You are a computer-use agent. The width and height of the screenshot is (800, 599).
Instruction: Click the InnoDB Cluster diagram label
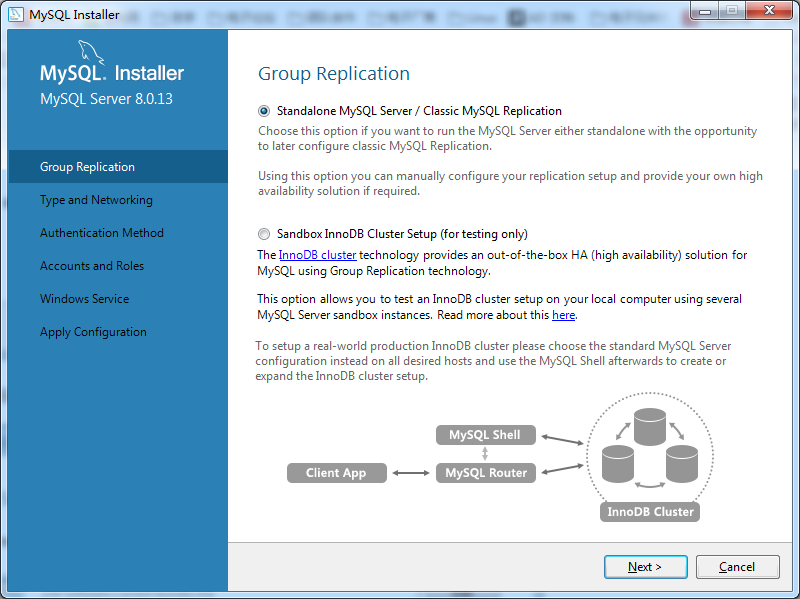[650, 512]
